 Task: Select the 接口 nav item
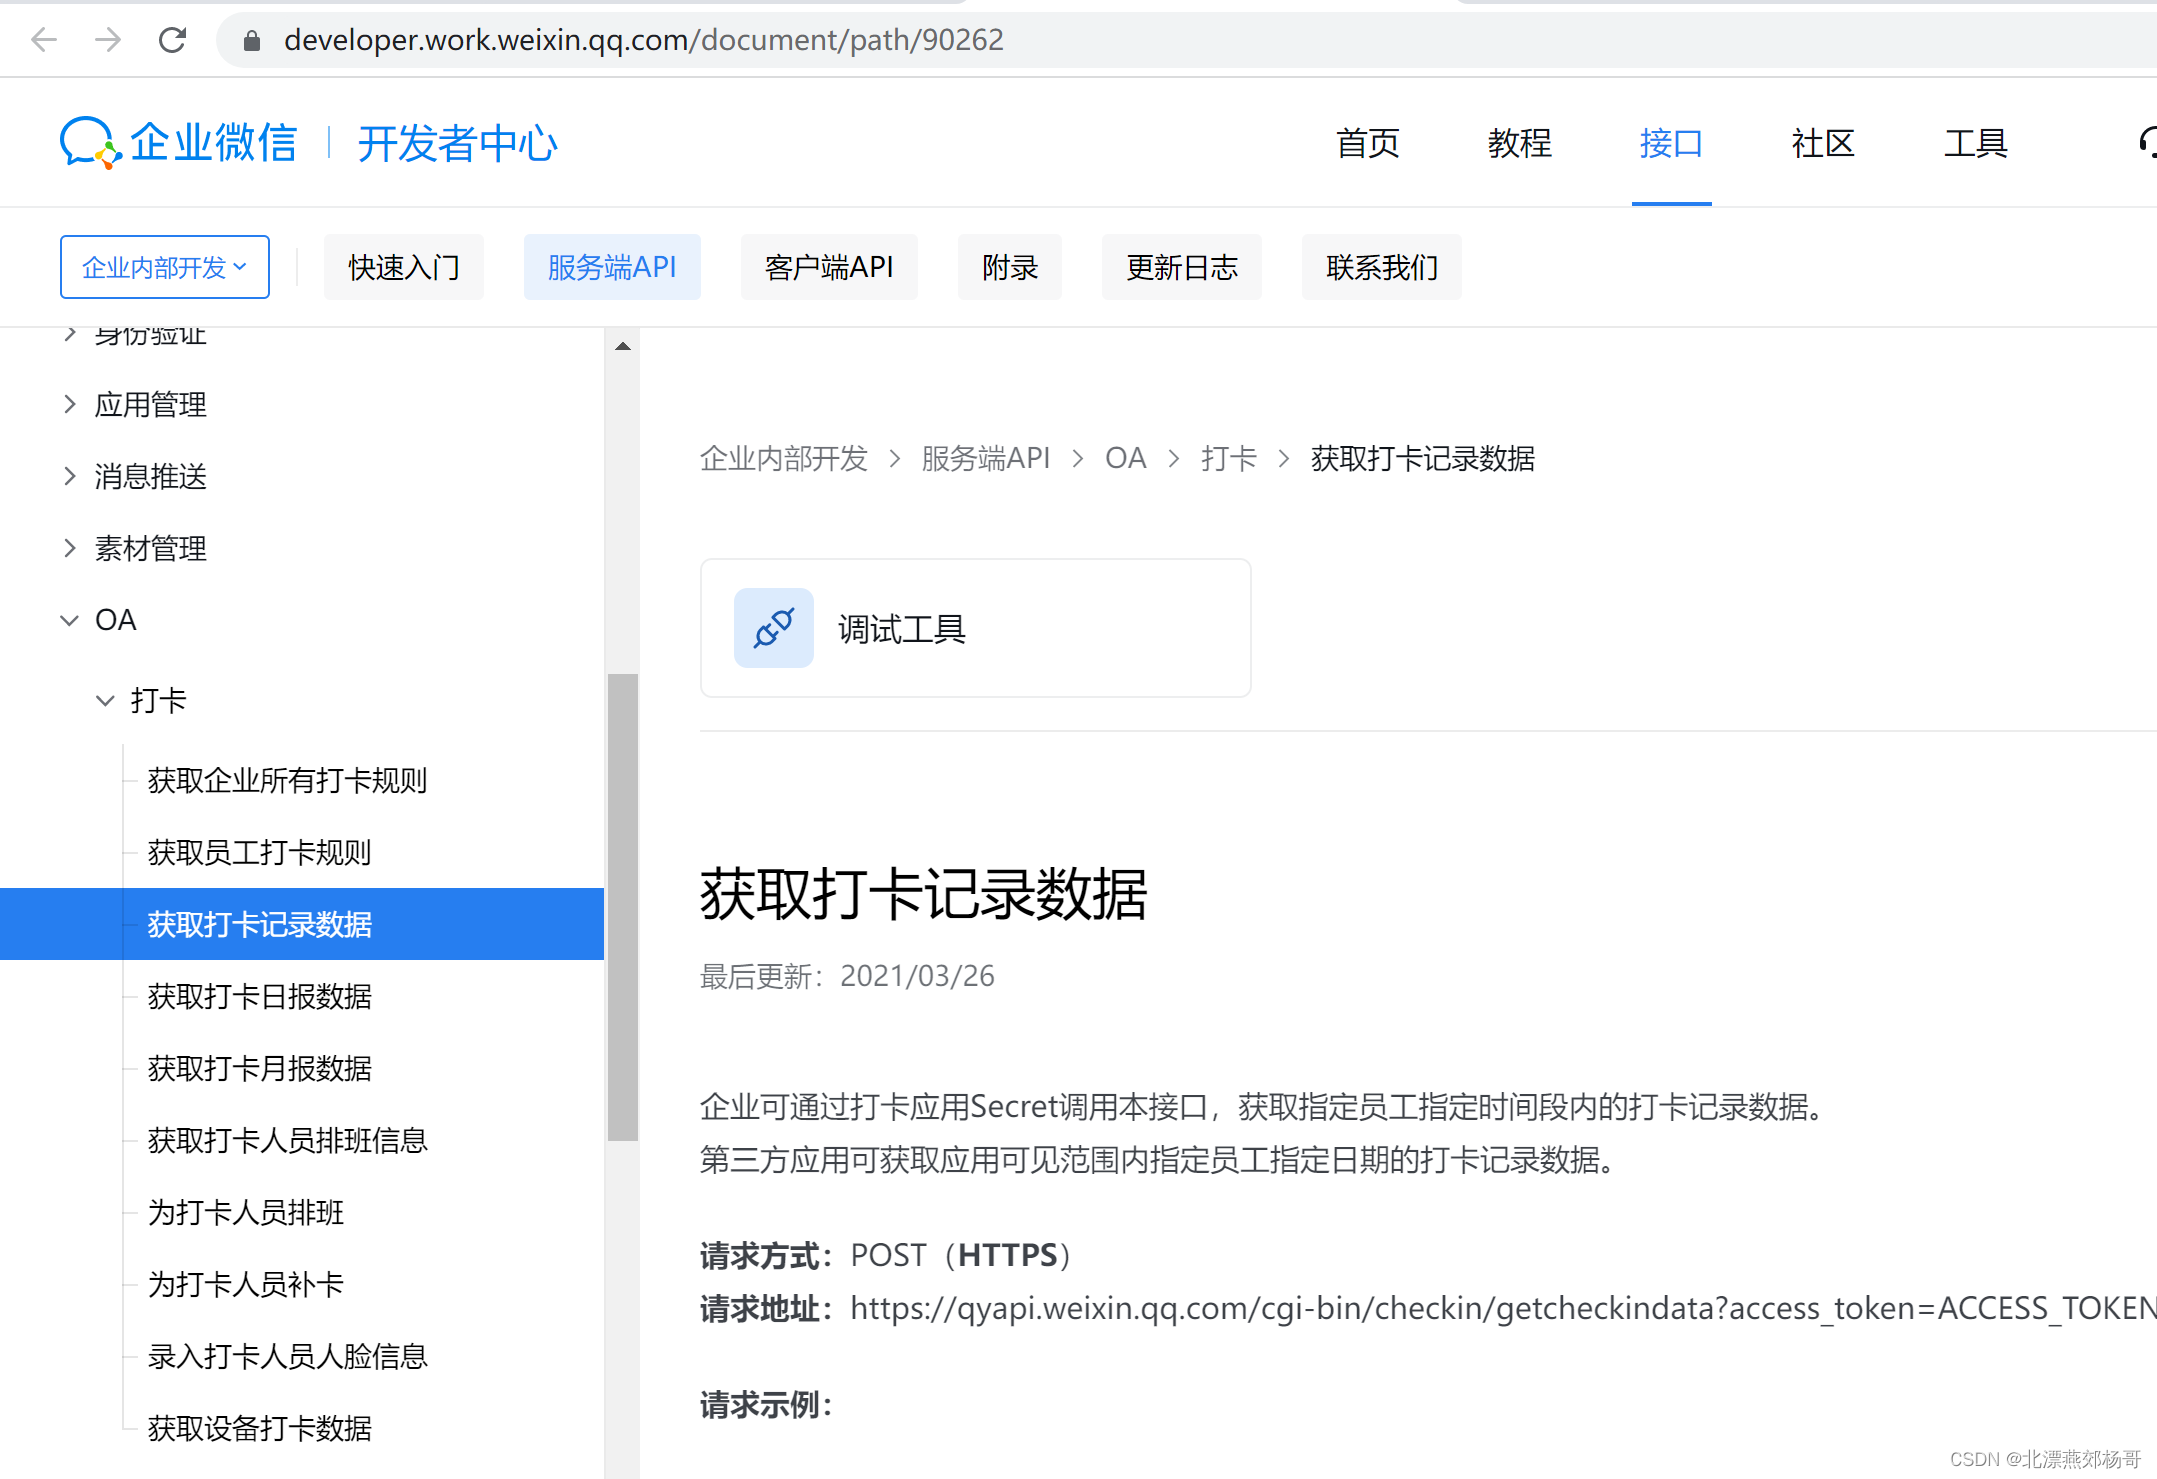1671,143
